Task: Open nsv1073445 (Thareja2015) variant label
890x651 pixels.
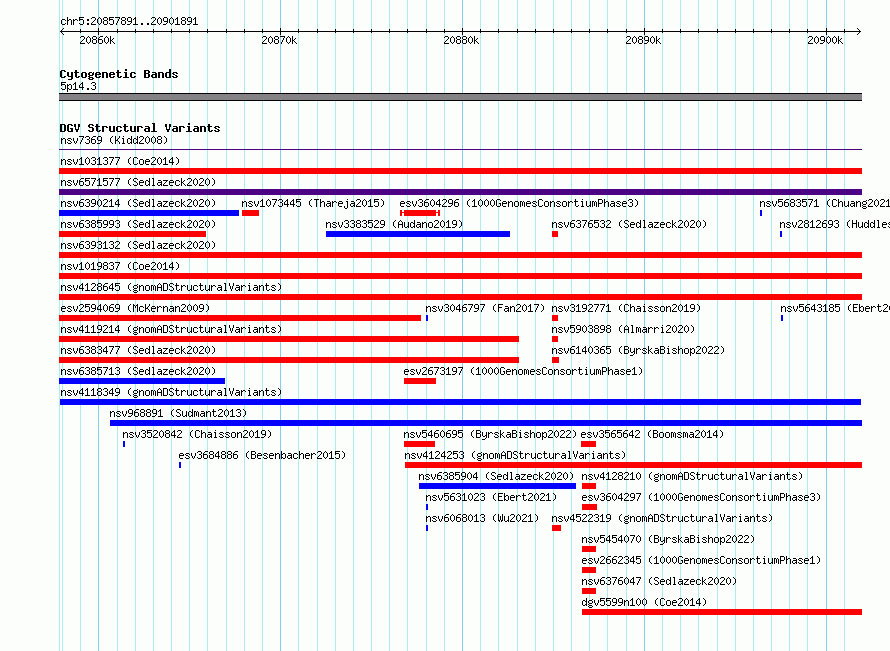Action: pyautogui.click(x=313, y=203)
